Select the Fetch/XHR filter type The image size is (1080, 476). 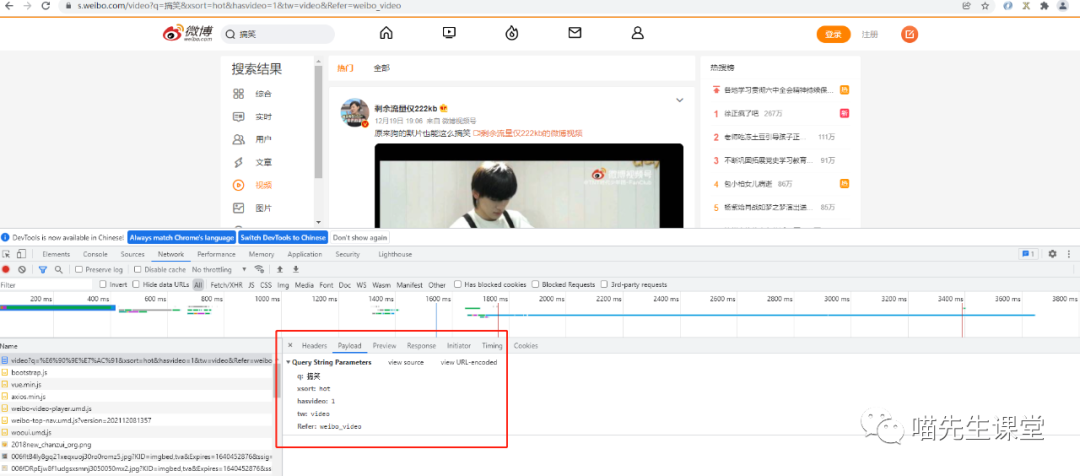226,284
